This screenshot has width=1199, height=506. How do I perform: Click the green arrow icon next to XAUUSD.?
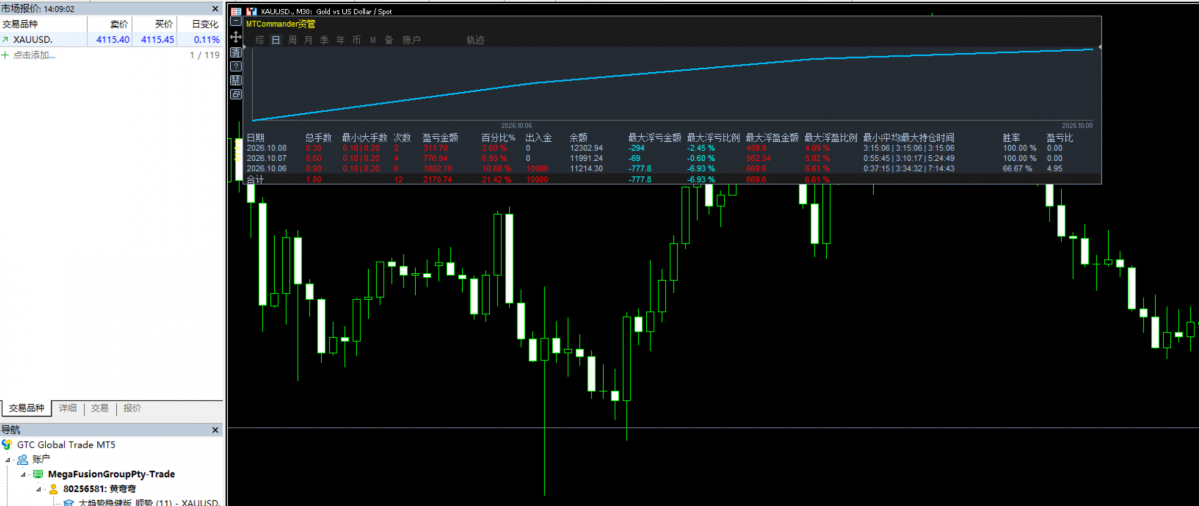(x=5, y=39)
